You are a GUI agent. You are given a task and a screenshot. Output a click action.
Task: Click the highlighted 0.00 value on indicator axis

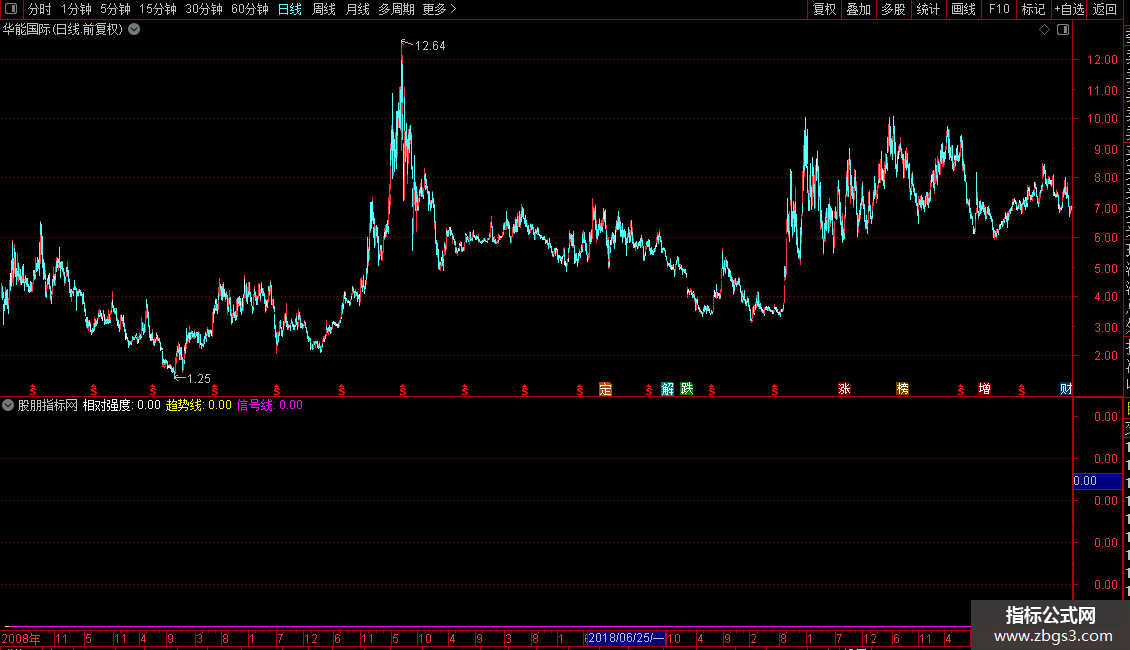tap(1097, 481)
